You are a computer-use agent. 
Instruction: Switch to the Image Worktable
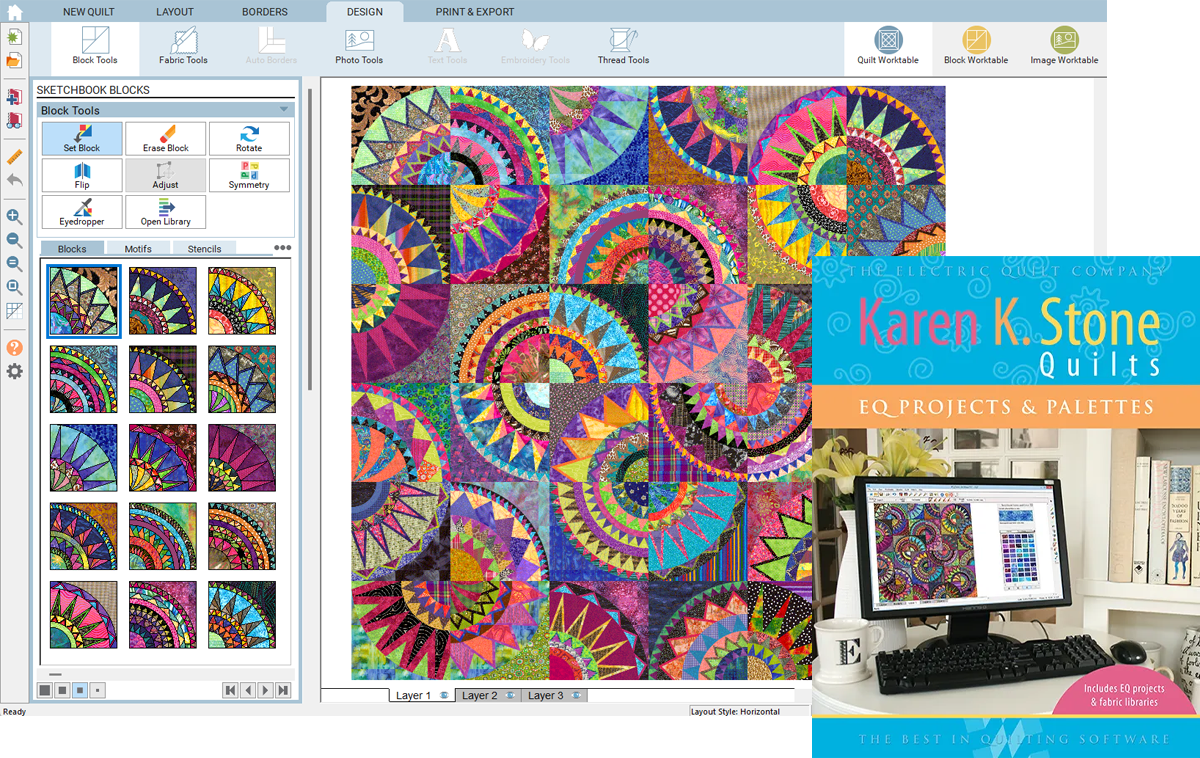coord(1064,47)
